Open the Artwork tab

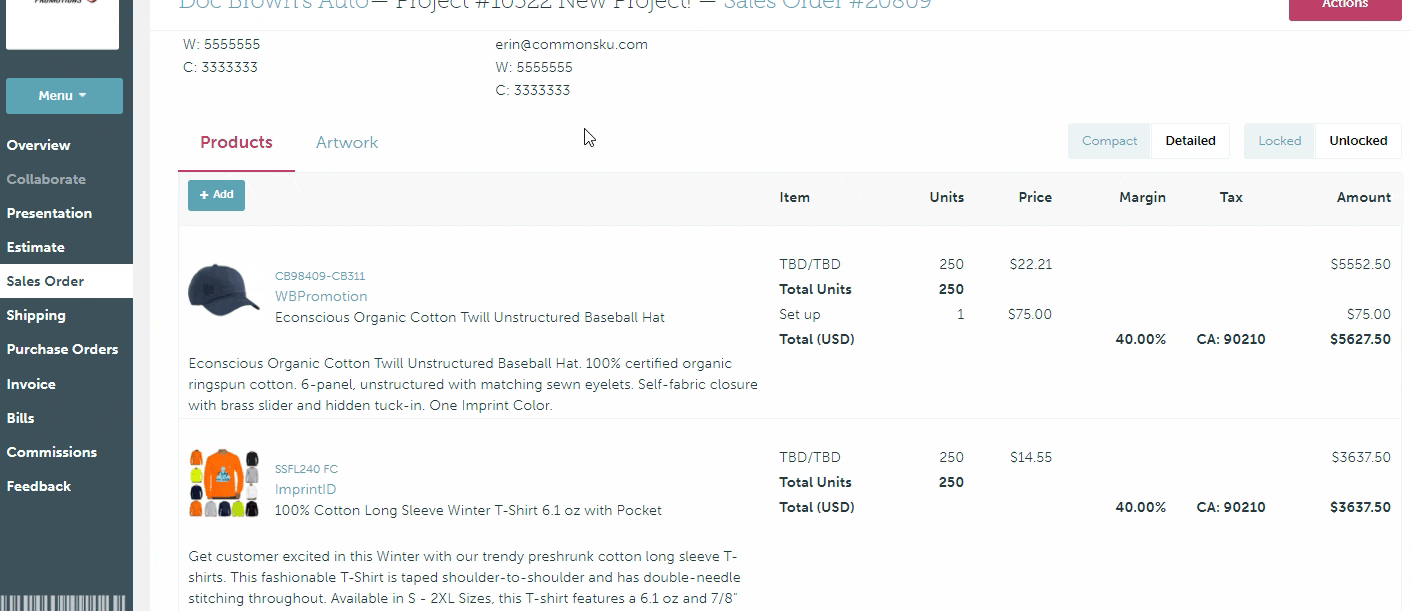tap(347, 142)
